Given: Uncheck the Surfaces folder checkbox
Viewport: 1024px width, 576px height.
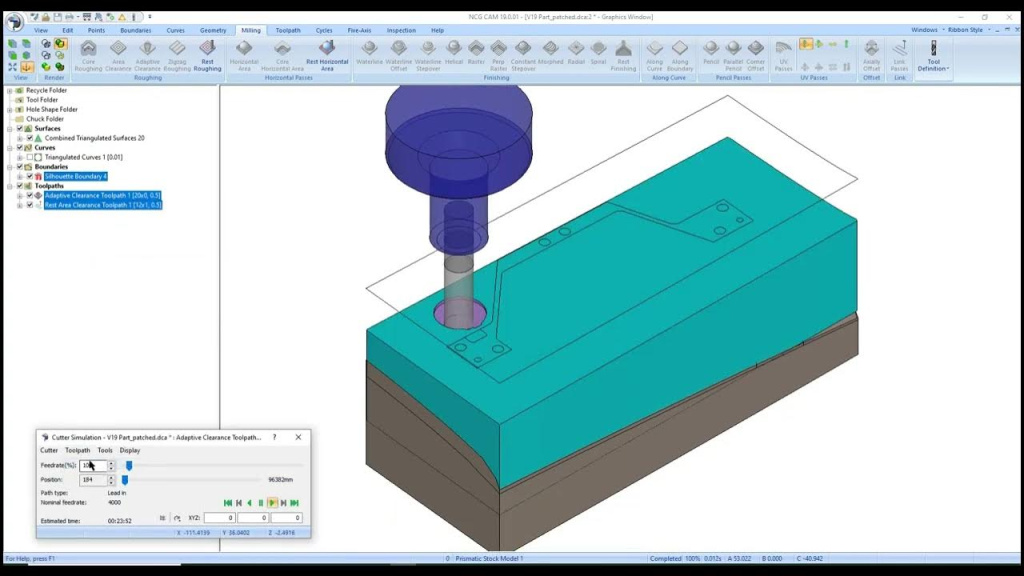Looking at the screenshot, I should click(20, 129).
